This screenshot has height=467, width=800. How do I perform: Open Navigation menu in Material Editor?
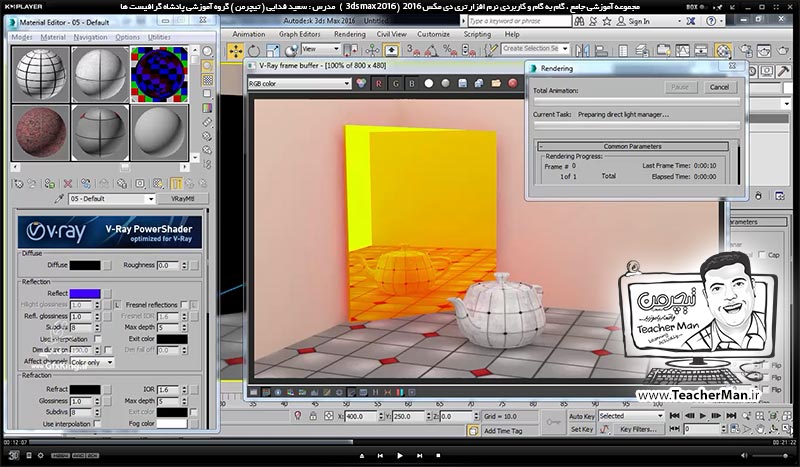pyautogui.click(x=90, y=37)
